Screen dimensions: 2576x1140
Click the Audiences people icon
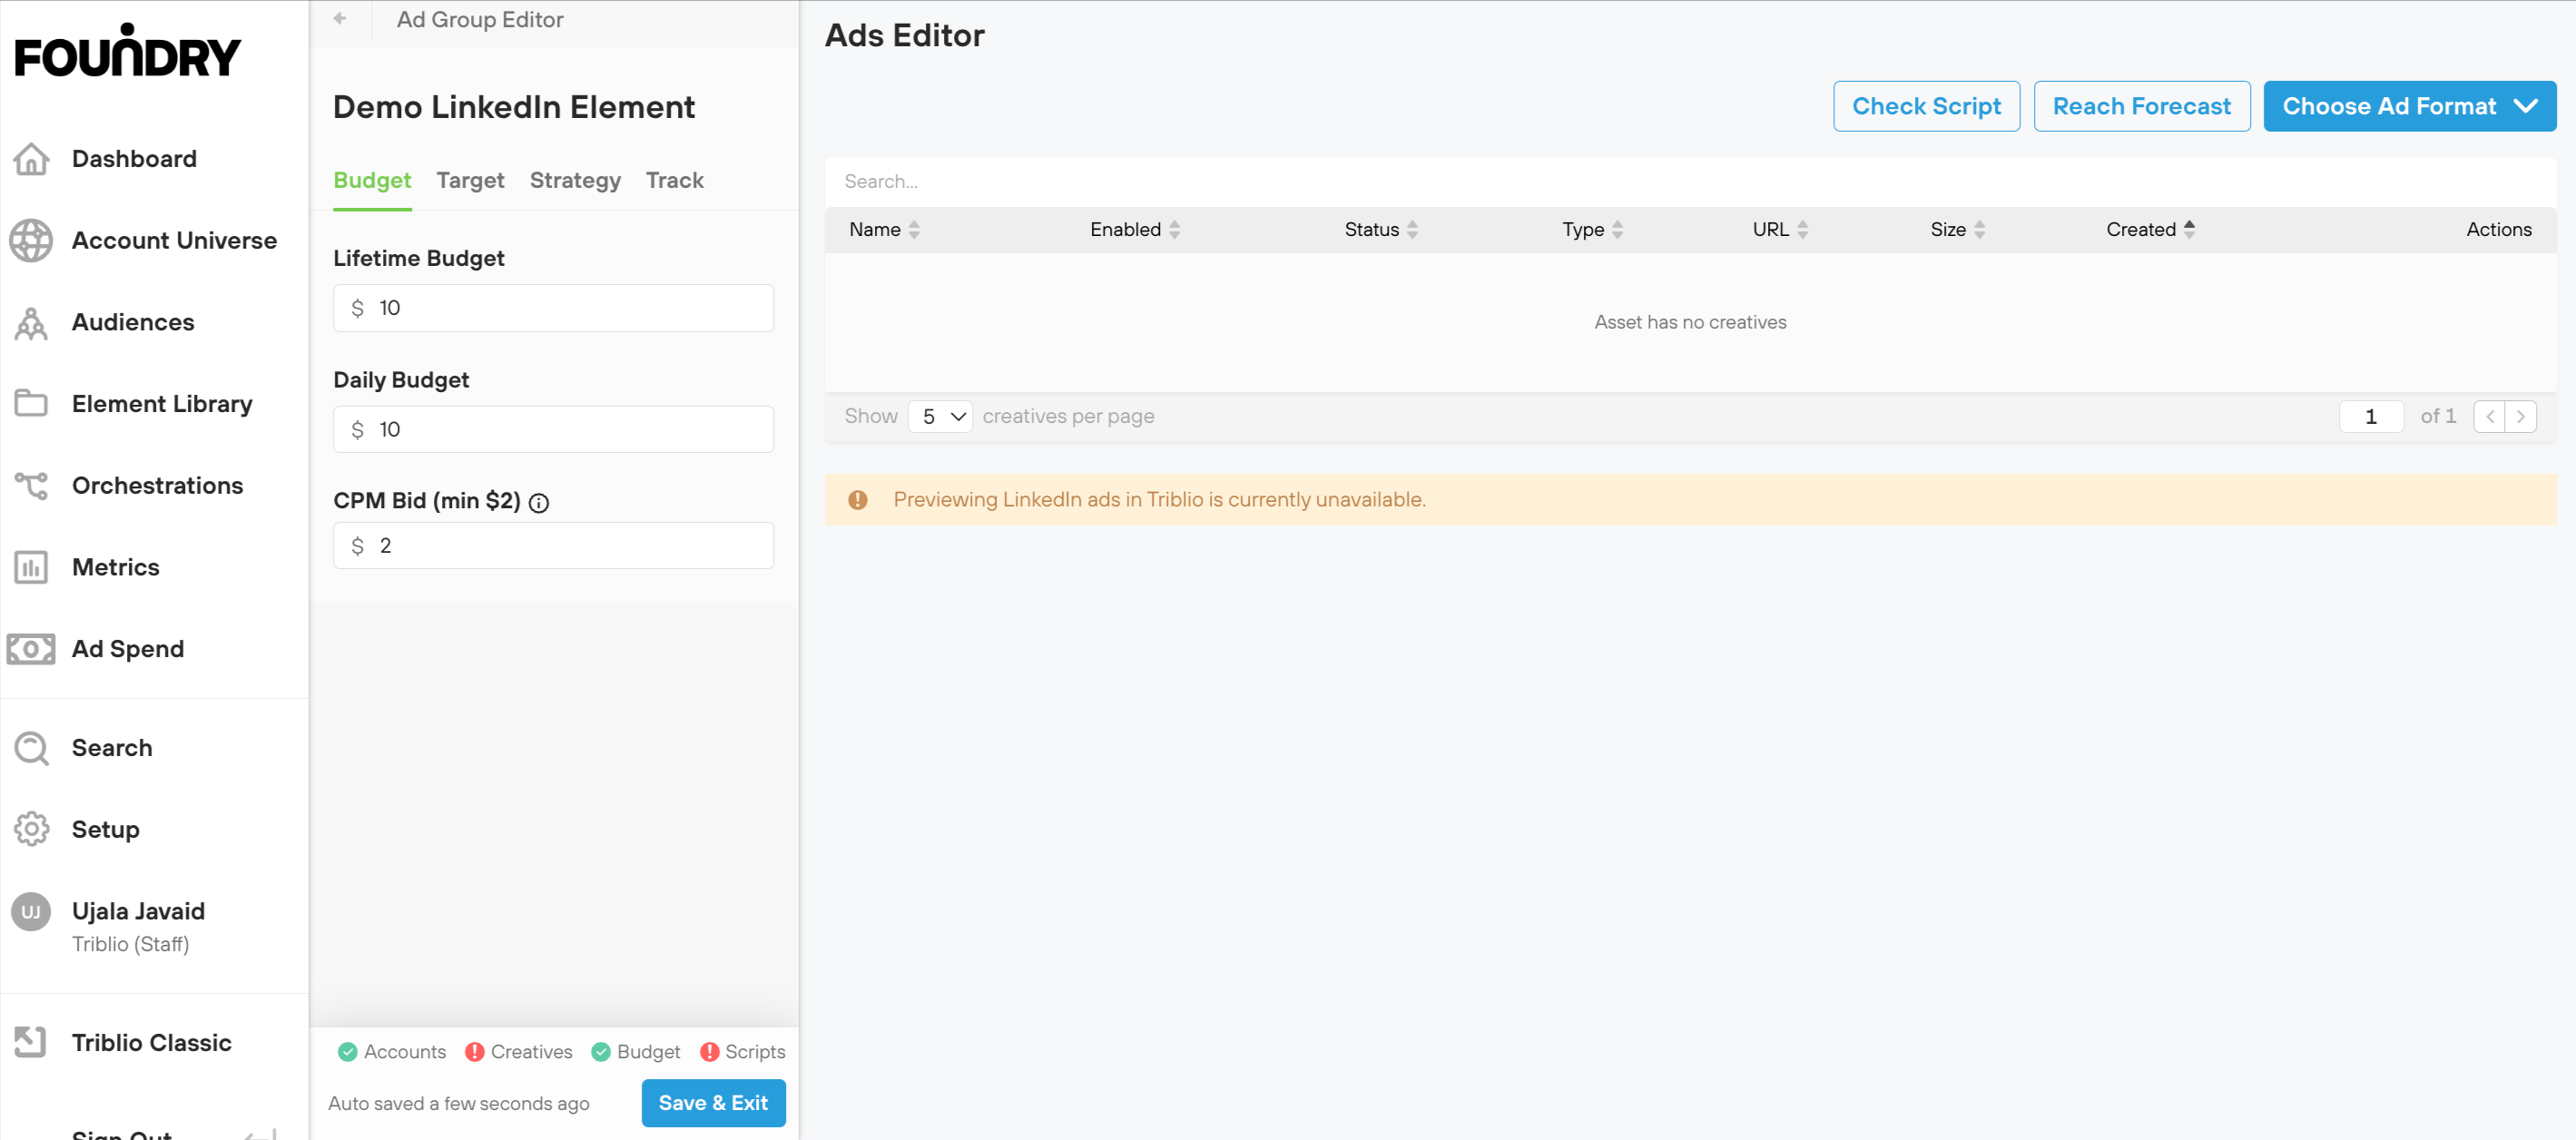(x=31, y=323)
